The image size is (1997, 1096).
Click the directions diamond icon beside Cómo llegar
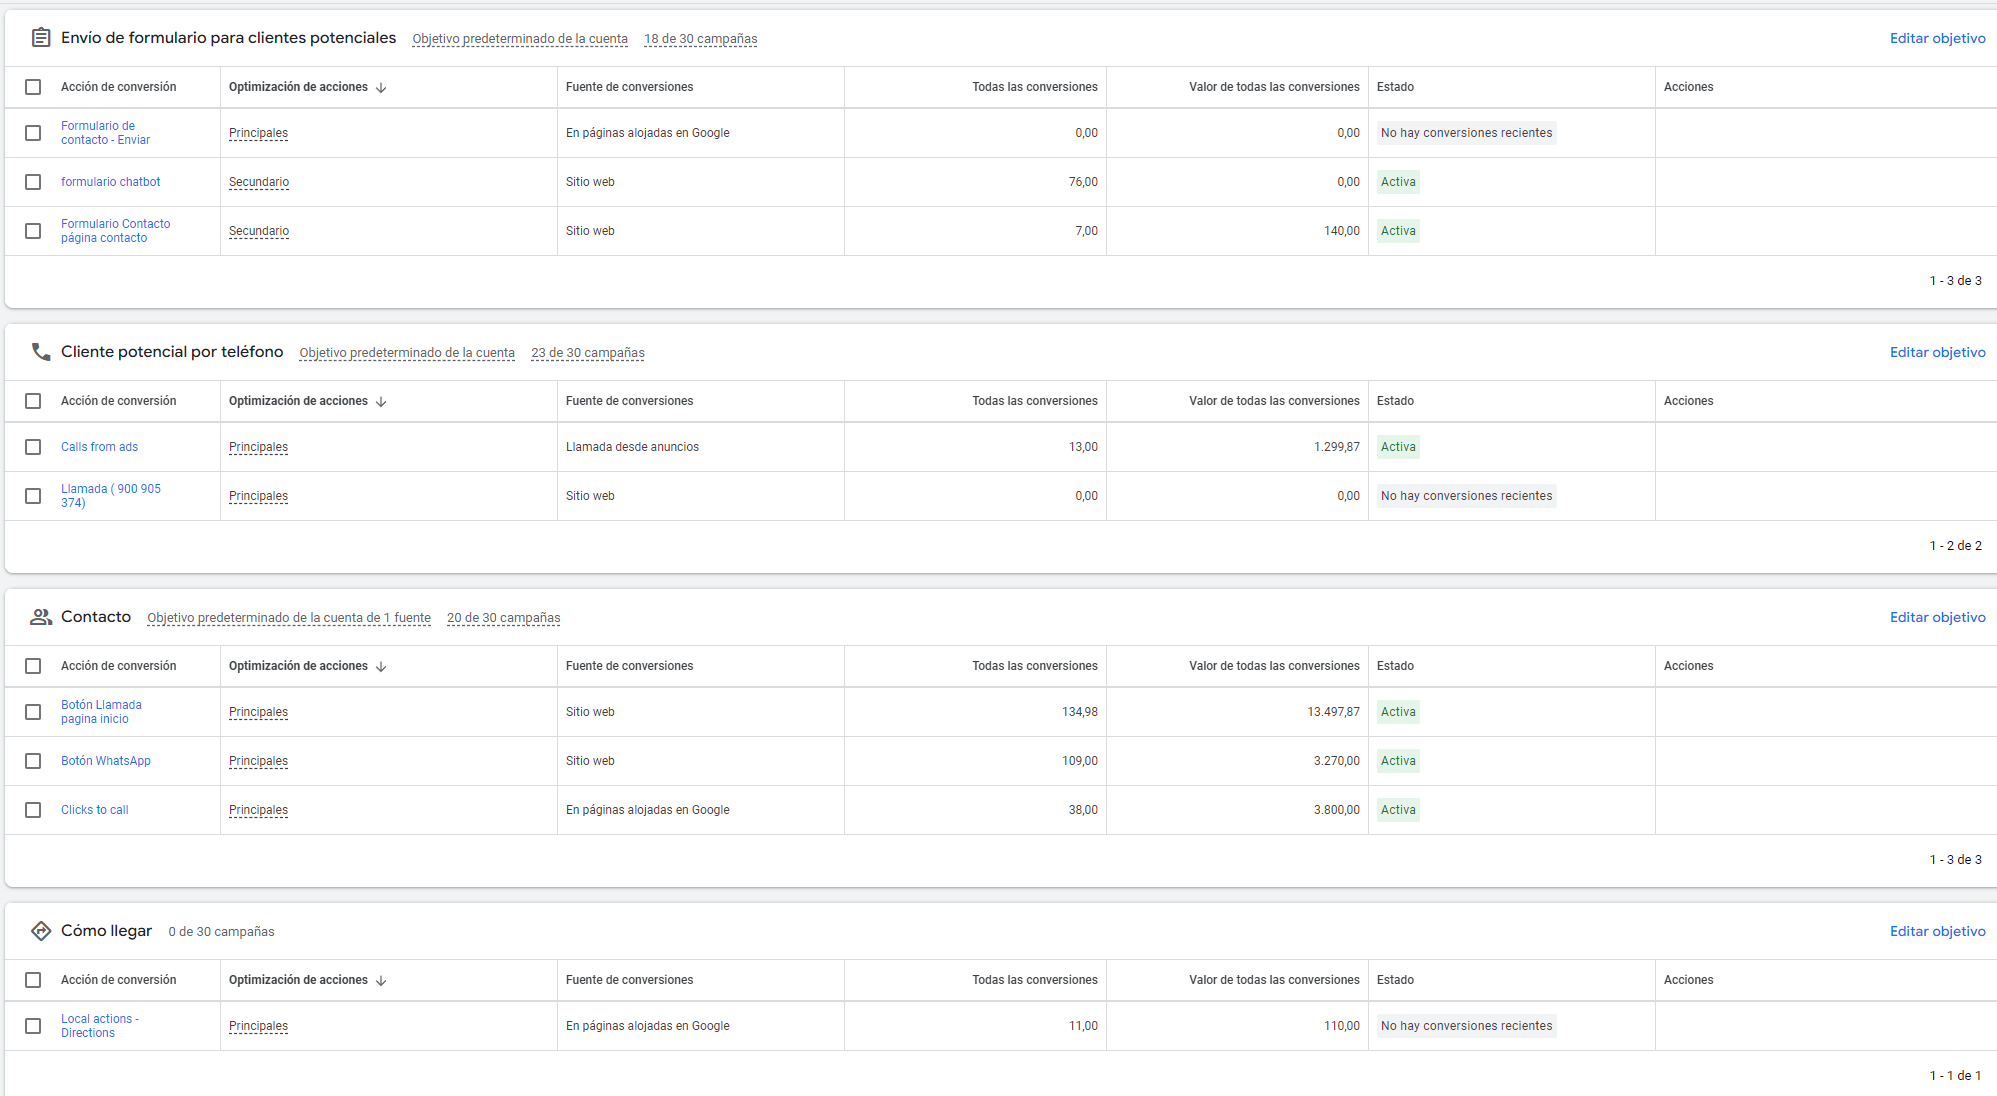pos(41,931)
